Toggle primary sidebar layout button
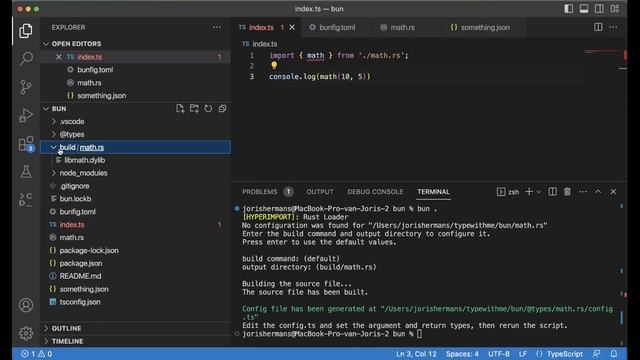Image resolution: width=640 pixels, height=360 pixels. click(x=569, y=9)
